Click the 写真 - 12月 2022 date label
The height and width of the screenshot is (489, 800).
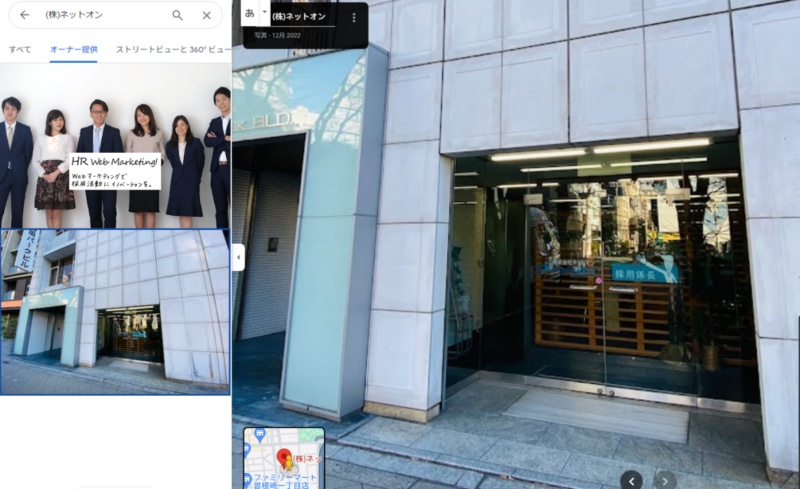[x=278, y=36]
